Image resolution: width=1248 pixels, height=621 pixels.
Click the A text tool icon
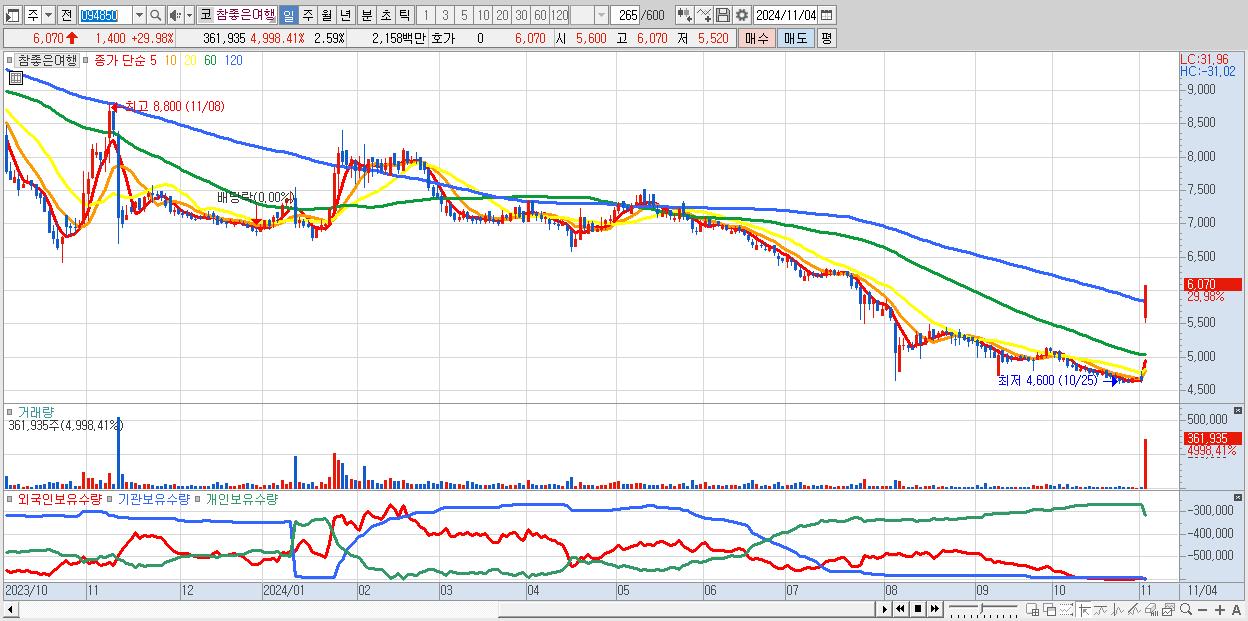1237,609
